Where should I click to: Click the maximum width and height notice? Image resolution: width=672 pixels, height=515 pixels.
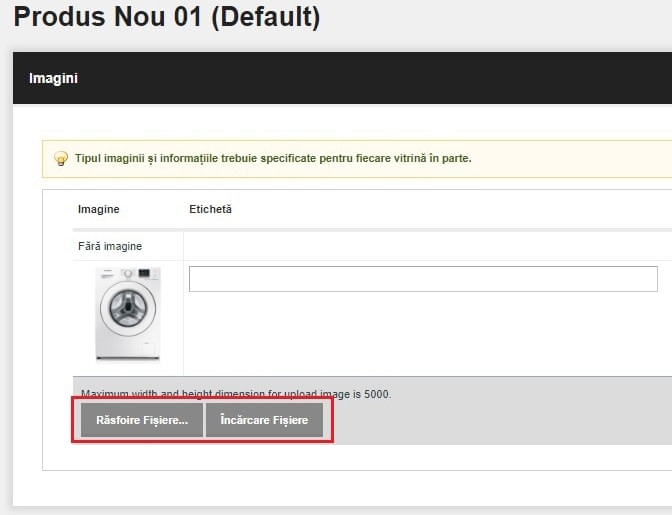(x=236, y=394)
